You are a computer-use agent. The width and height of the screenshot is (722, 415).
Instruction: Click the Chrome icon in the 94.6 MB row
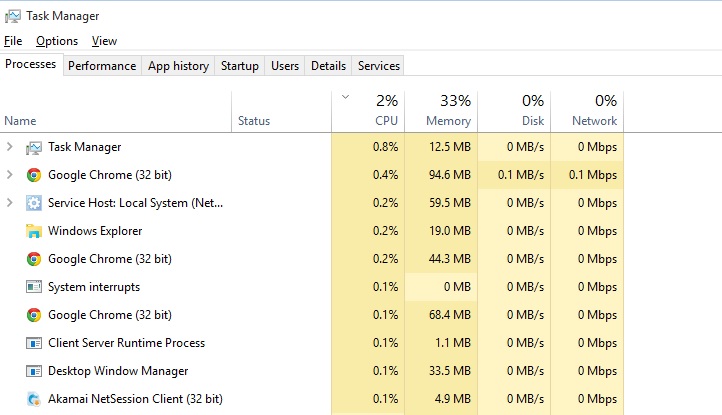pos(34,175)
